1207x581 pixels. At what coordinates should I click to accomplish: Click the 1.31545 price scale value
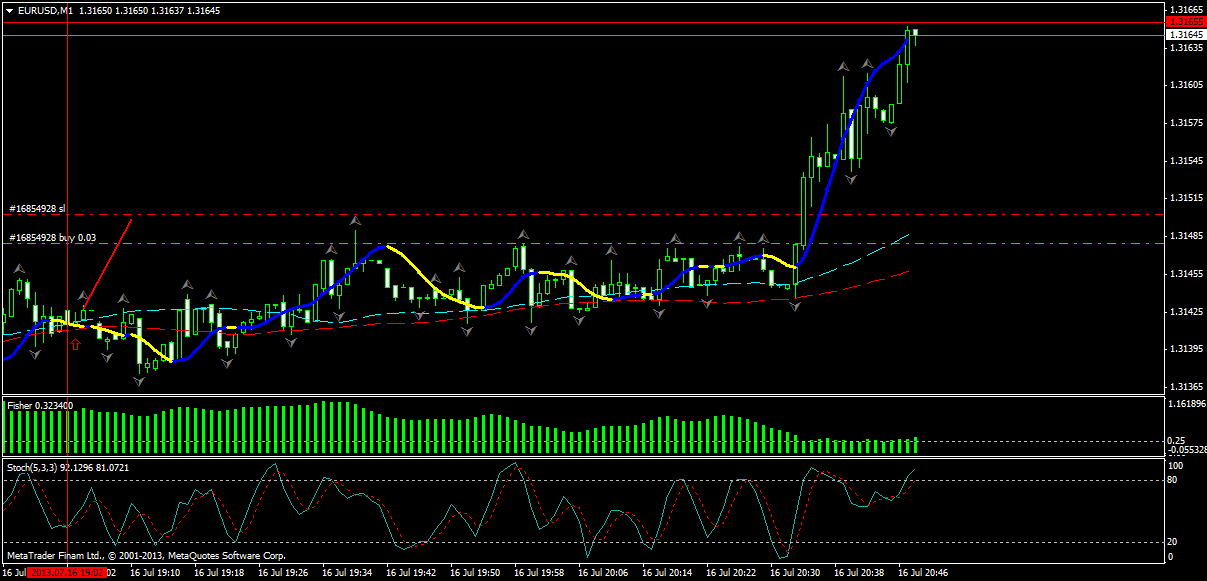click(x=1186, y=161)
